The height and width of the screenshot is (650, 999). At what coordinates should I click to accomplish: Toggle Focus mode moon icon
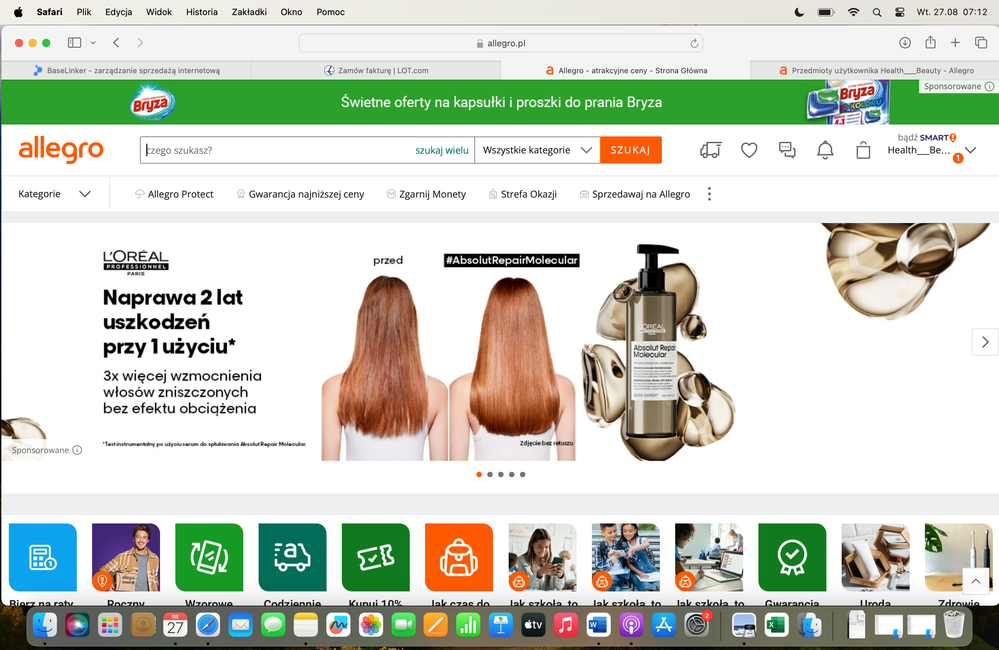799,12
